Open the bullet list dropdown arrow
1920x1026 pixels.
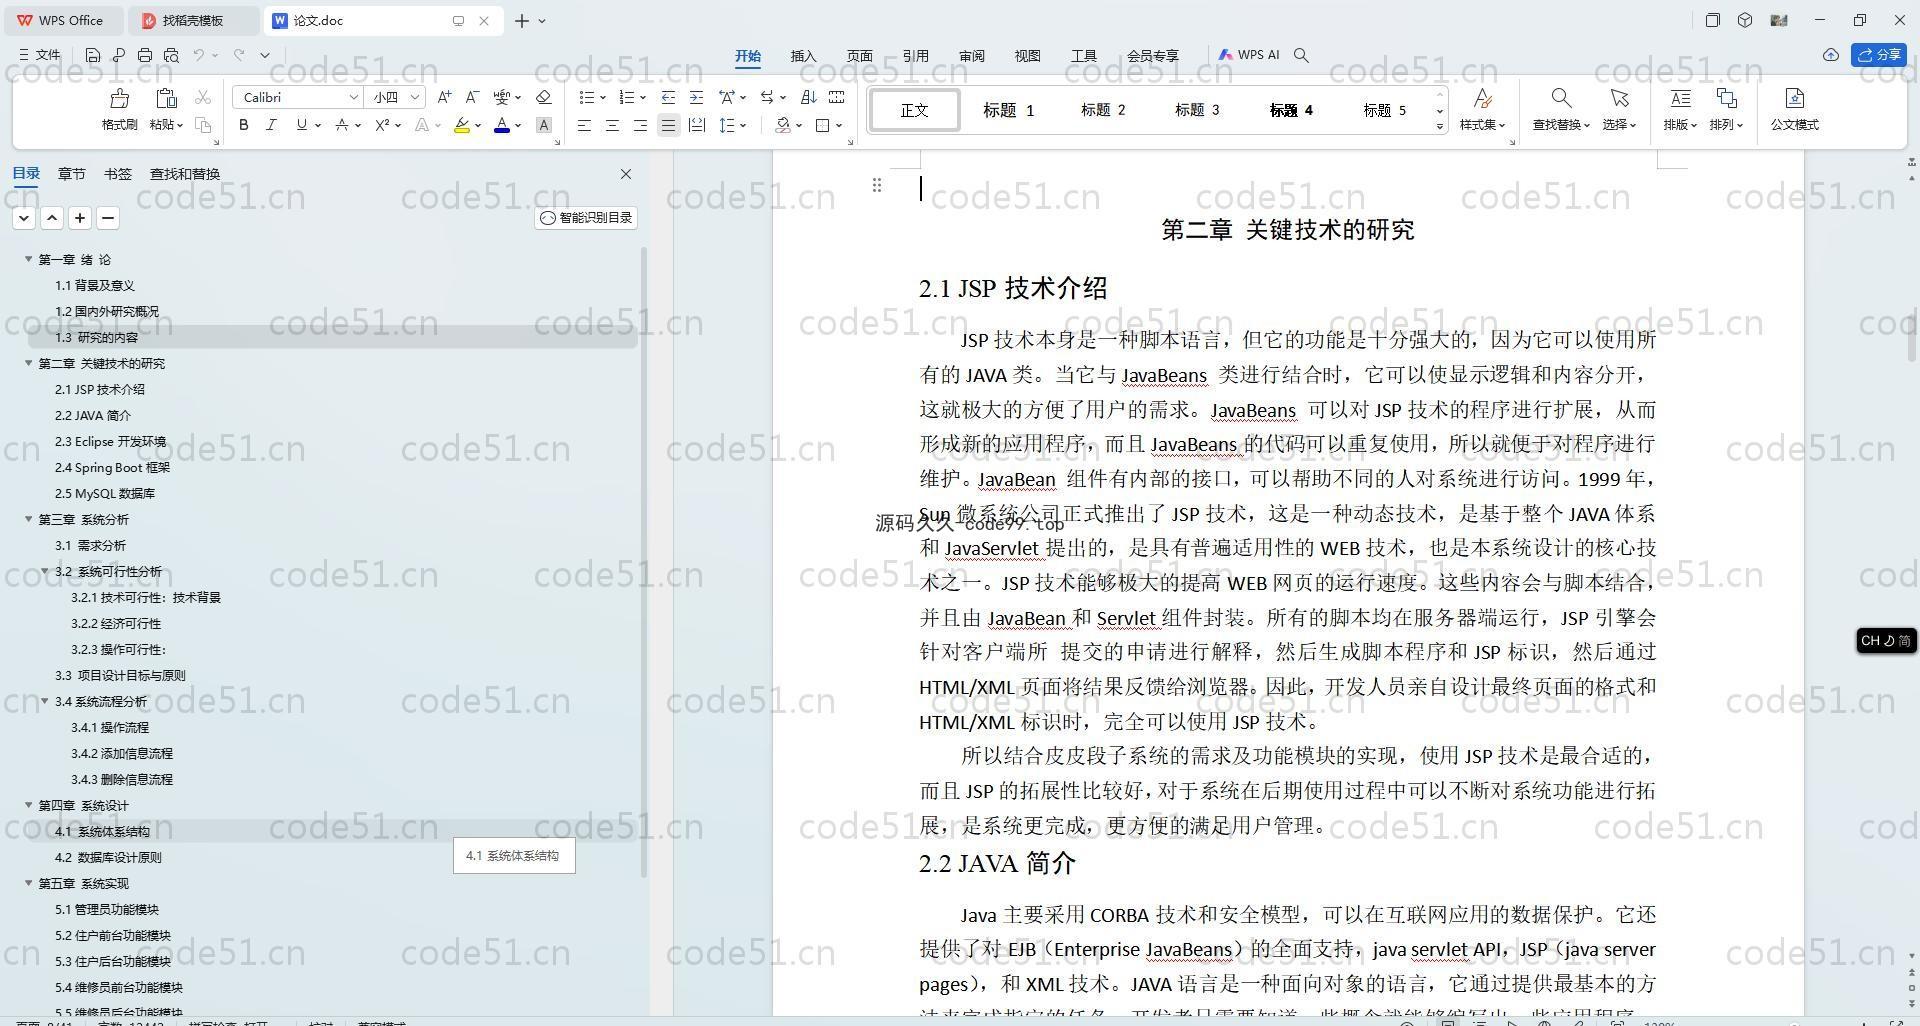tap(603, 97)
